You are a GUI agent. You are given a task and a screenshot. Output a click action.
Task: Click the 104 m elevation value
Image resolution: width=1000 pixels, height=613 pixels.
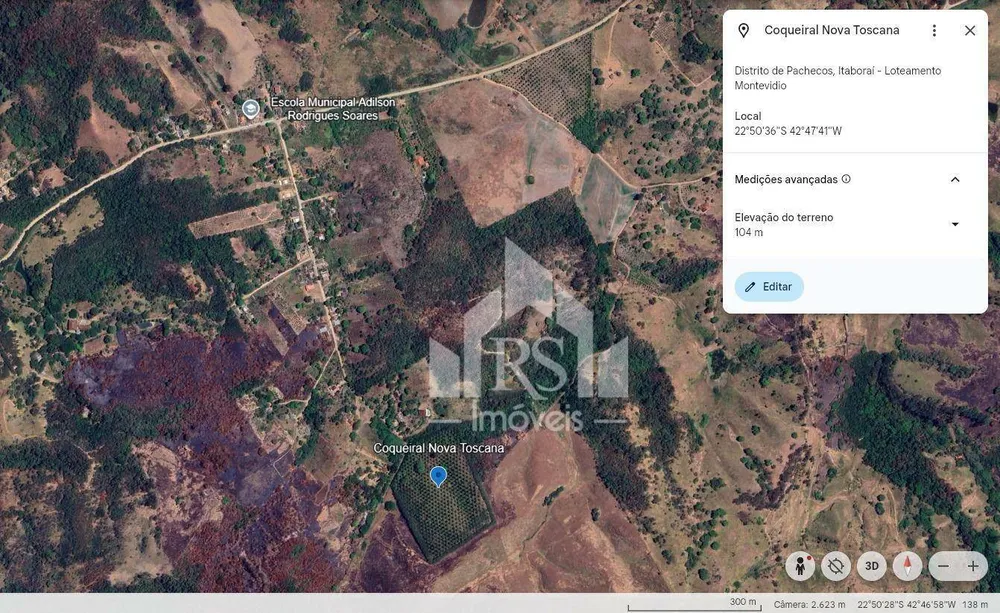748,233
